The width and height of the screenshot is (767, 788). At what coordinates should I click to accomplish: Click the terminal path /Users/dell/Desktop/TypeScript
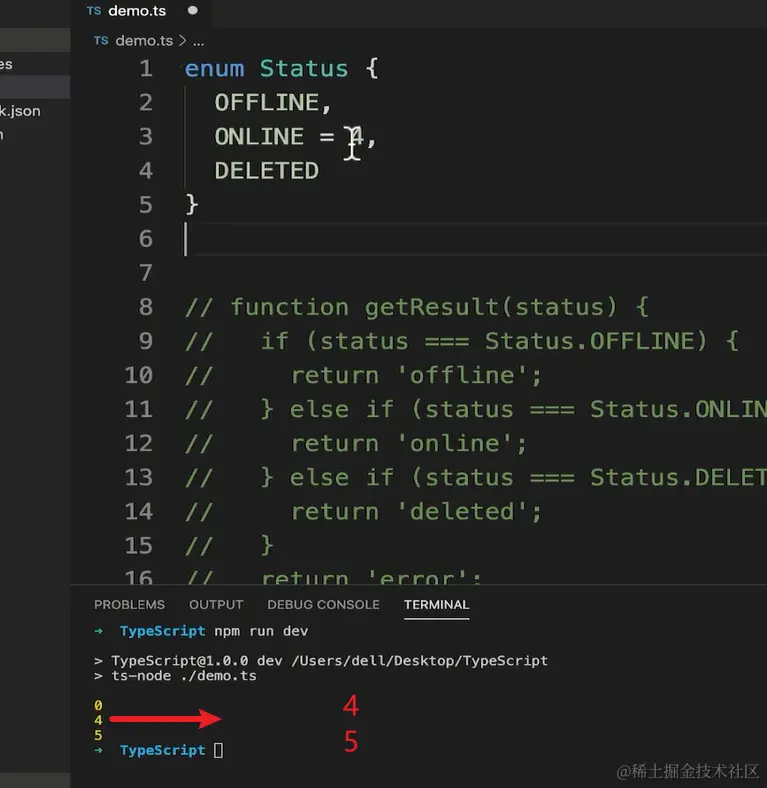[419, 661]
